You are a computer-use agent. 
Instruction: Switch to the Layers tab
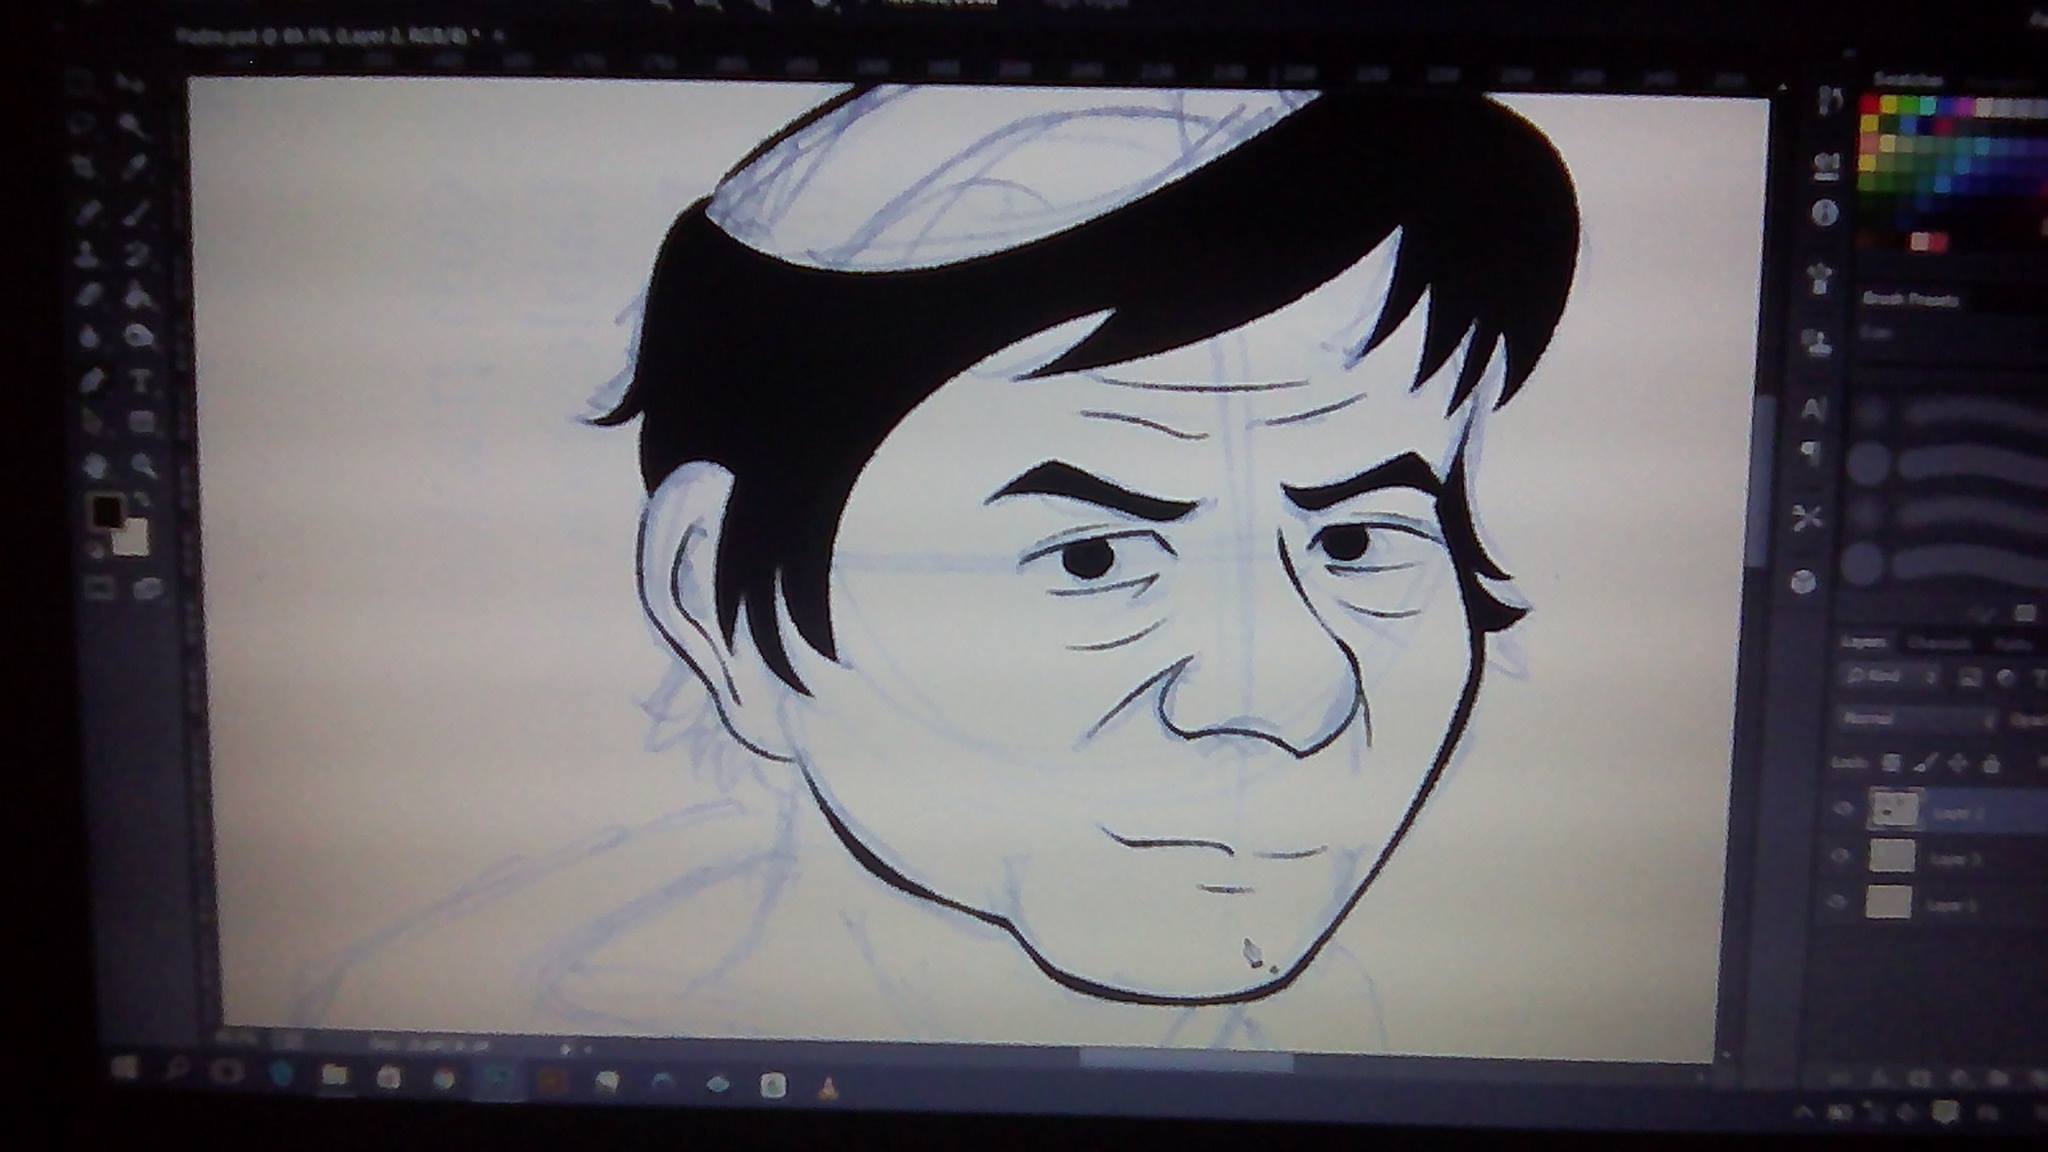[1862, 643]
